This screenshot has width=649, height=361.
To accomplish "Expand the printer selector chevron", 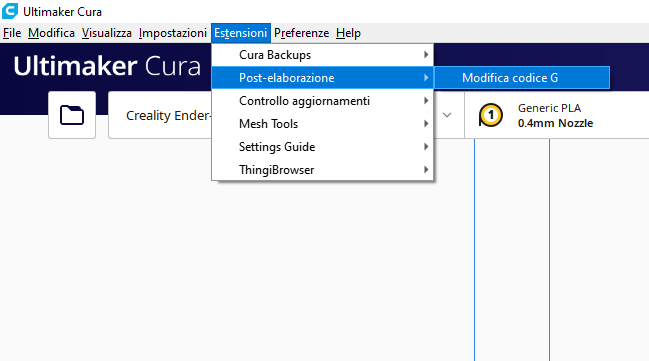I will click(447, 115).
